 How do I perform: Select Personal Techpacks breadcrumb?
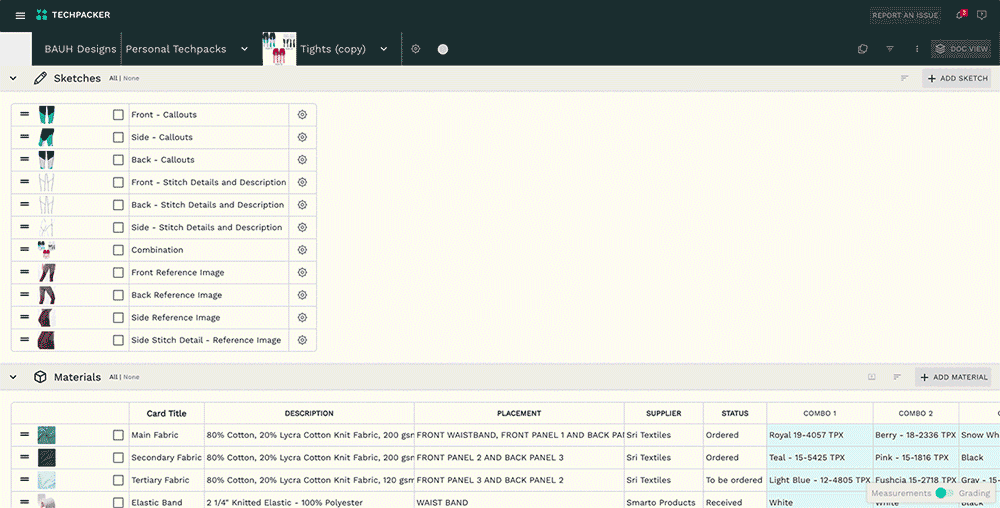176,49
